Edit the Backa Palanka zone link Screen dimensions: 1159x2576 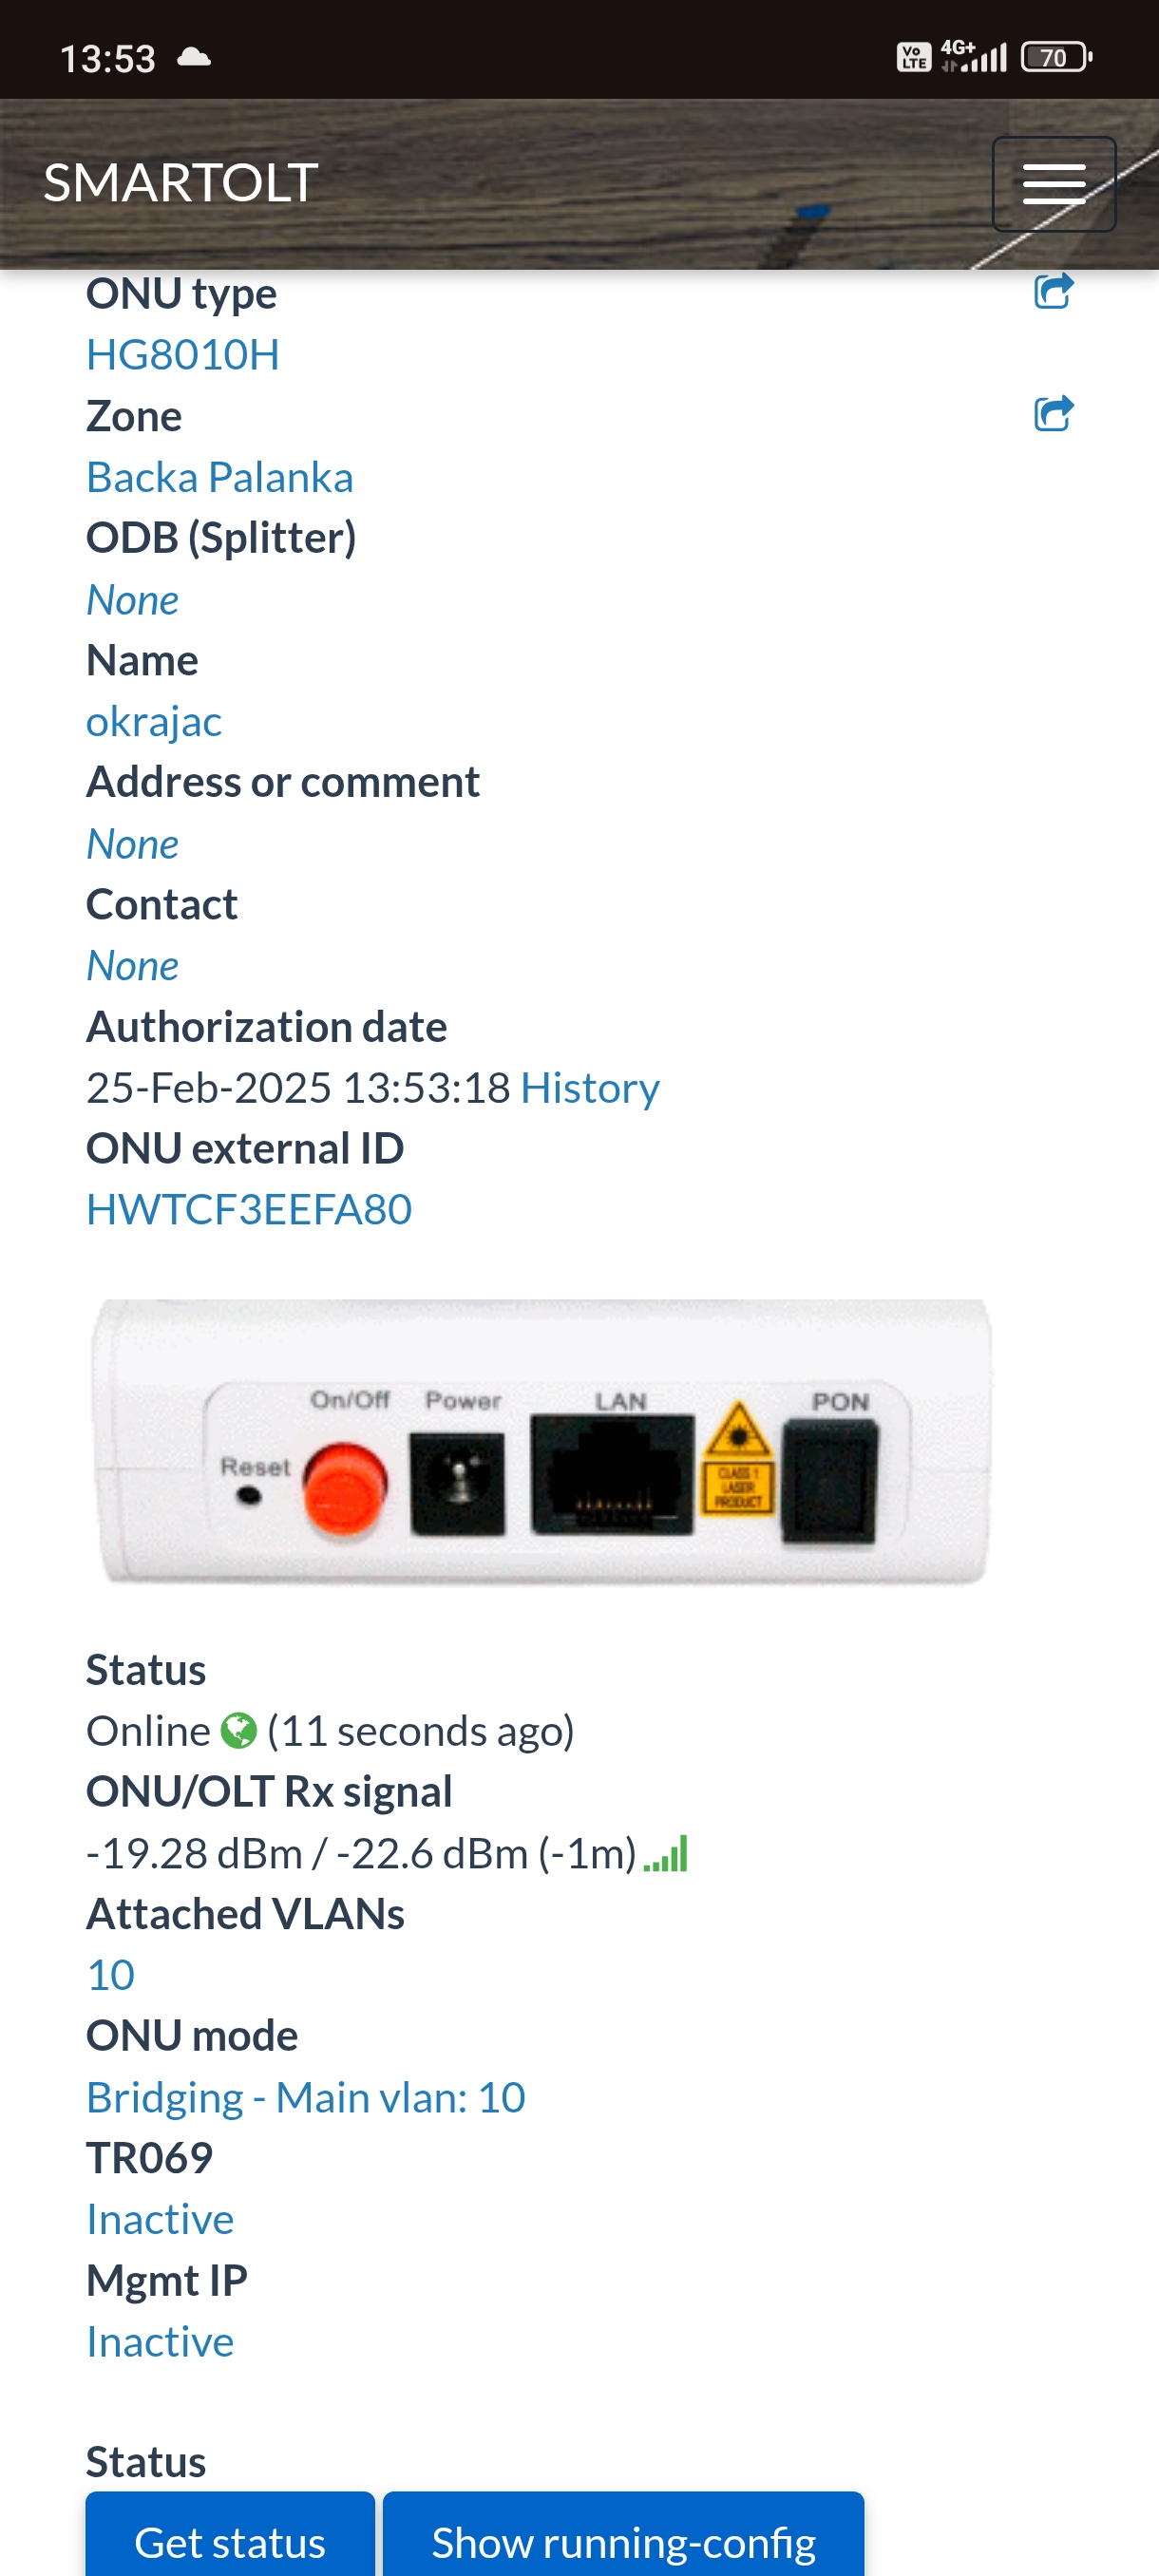tap(220, 477)
